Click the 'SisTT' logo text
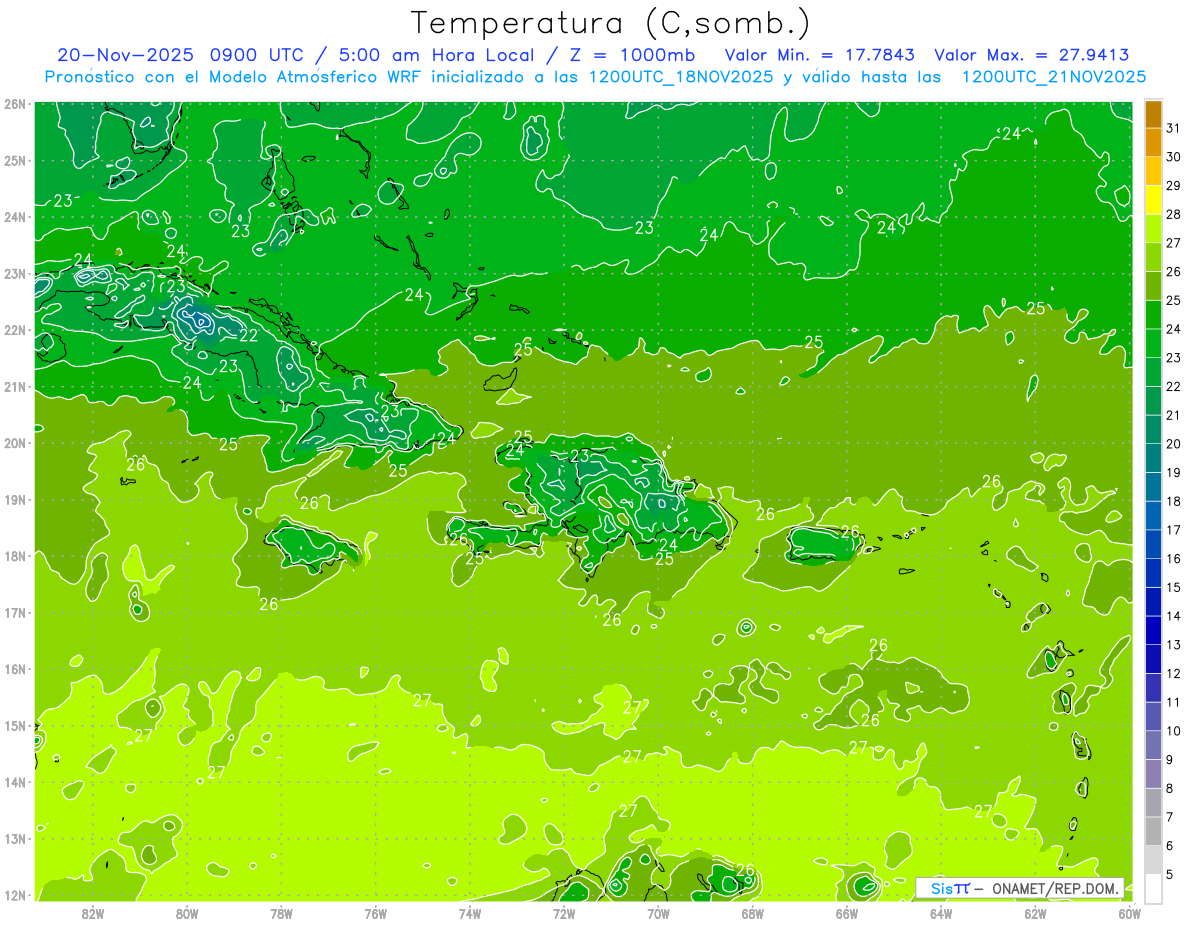The image size is (1200, 927). [x=950, y=888]
